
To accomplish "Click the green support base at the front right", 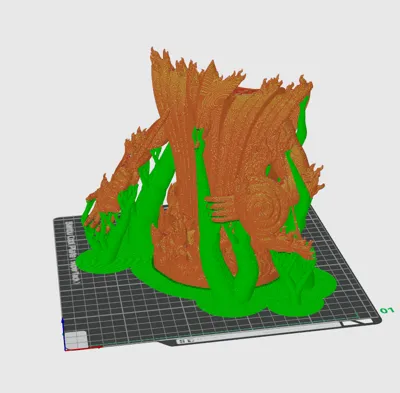I will point(300,293).
